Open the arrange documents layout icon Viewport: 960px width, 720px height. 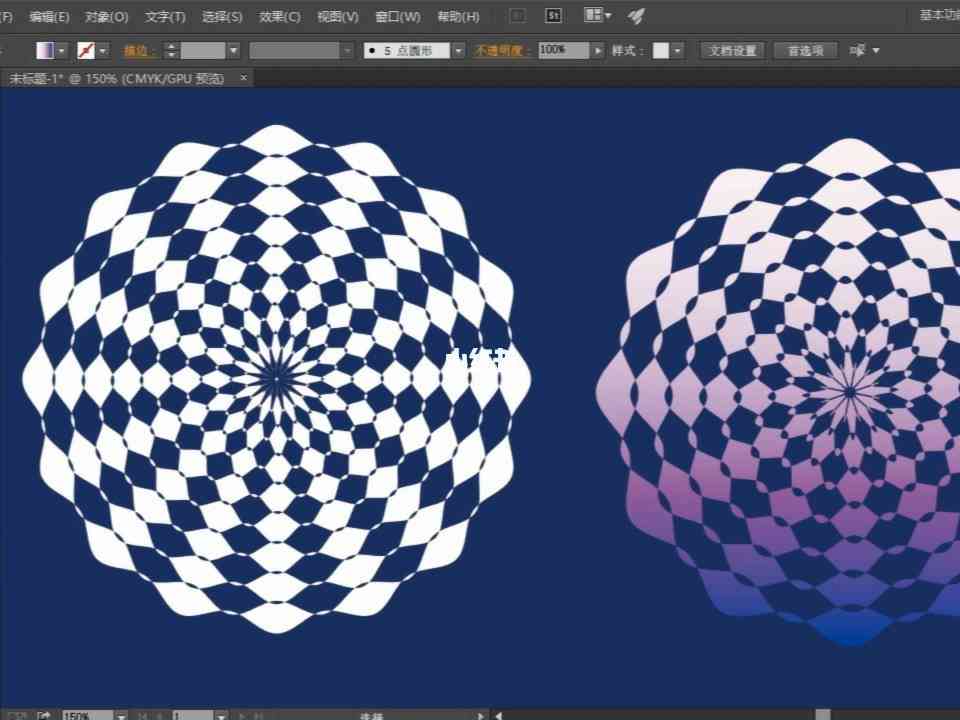[597, 15]
